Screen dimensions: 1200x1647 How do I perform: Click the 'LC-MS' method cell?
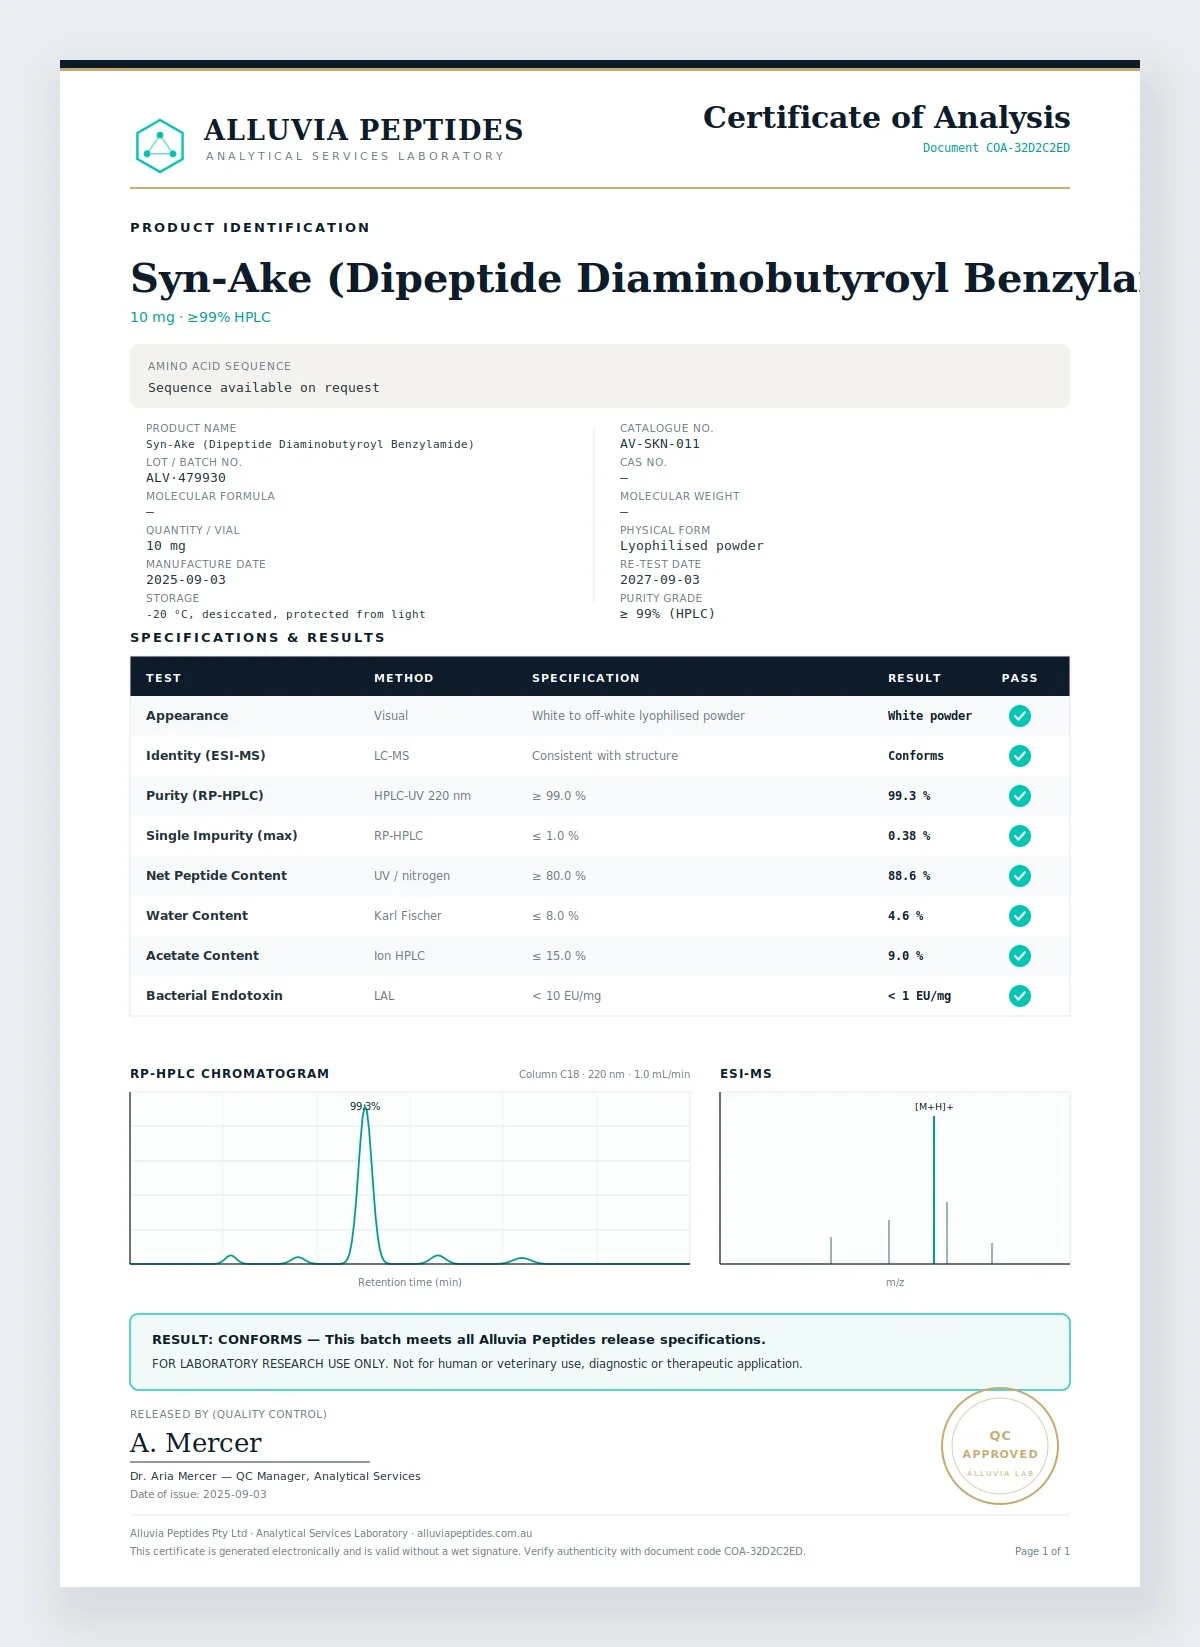[x=392, y=756]
